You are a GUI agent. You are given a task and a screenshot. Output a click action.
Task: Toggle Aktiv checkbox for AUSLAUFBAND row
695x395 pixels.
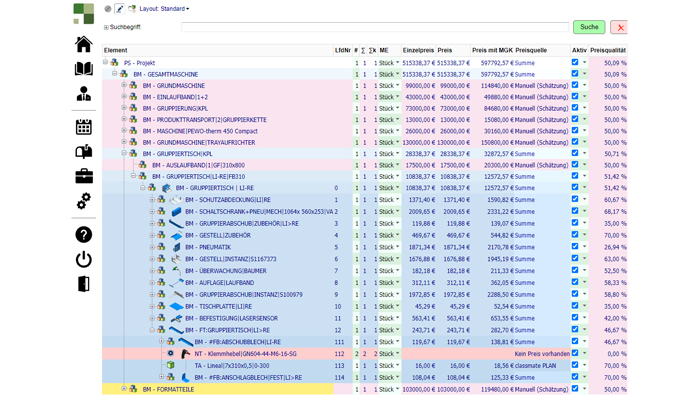(x=575, y=164)
